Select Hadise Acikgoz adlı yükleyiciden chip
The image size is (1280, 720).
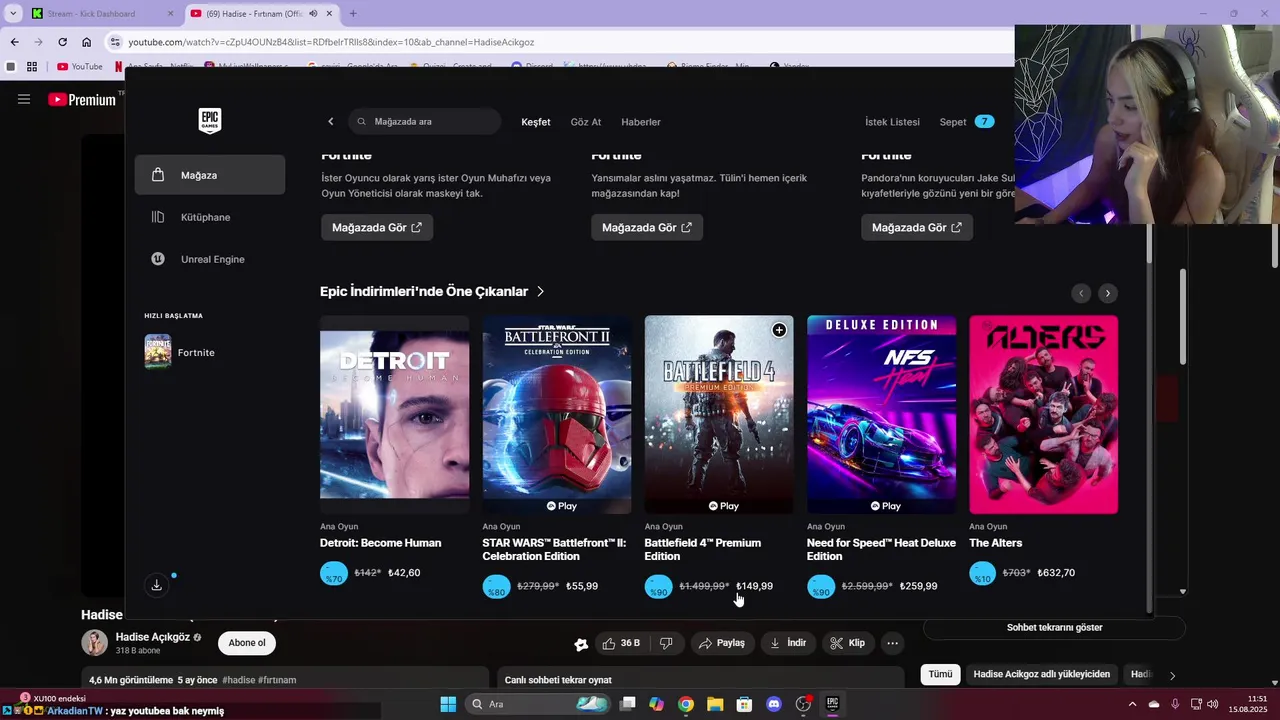(1041, 674)
